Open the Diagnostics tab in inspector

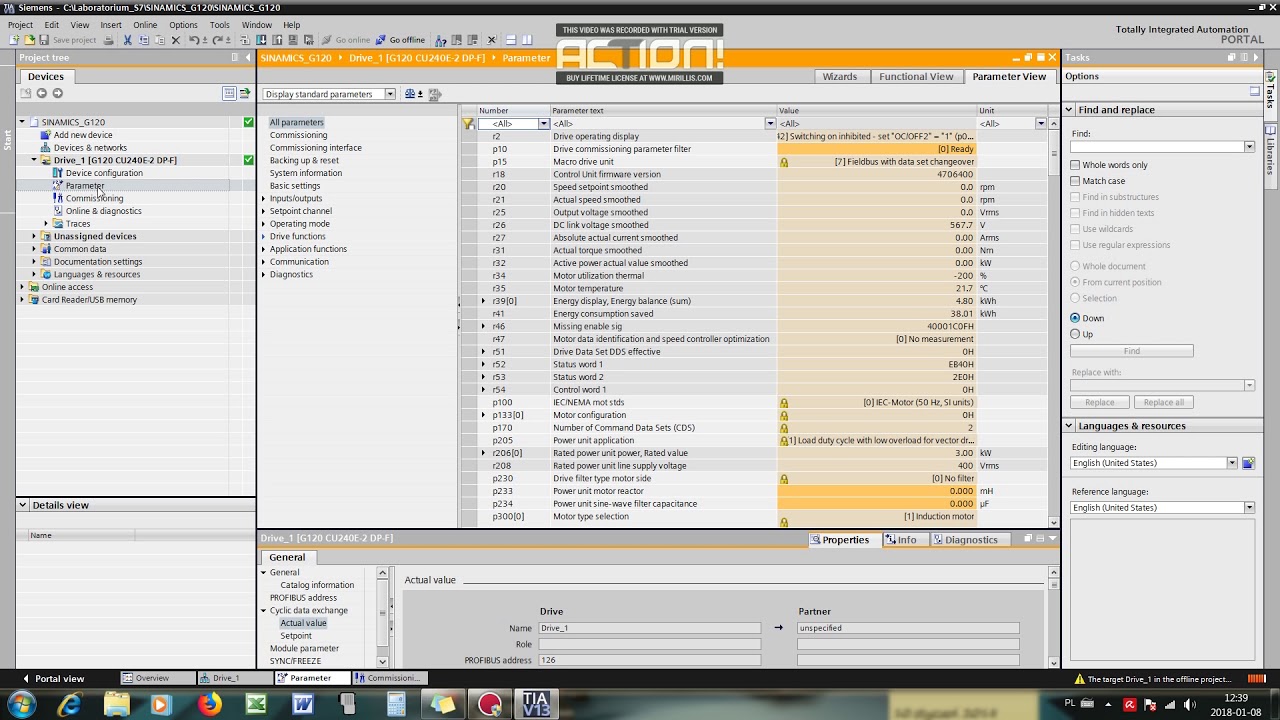tap(965, 540)
